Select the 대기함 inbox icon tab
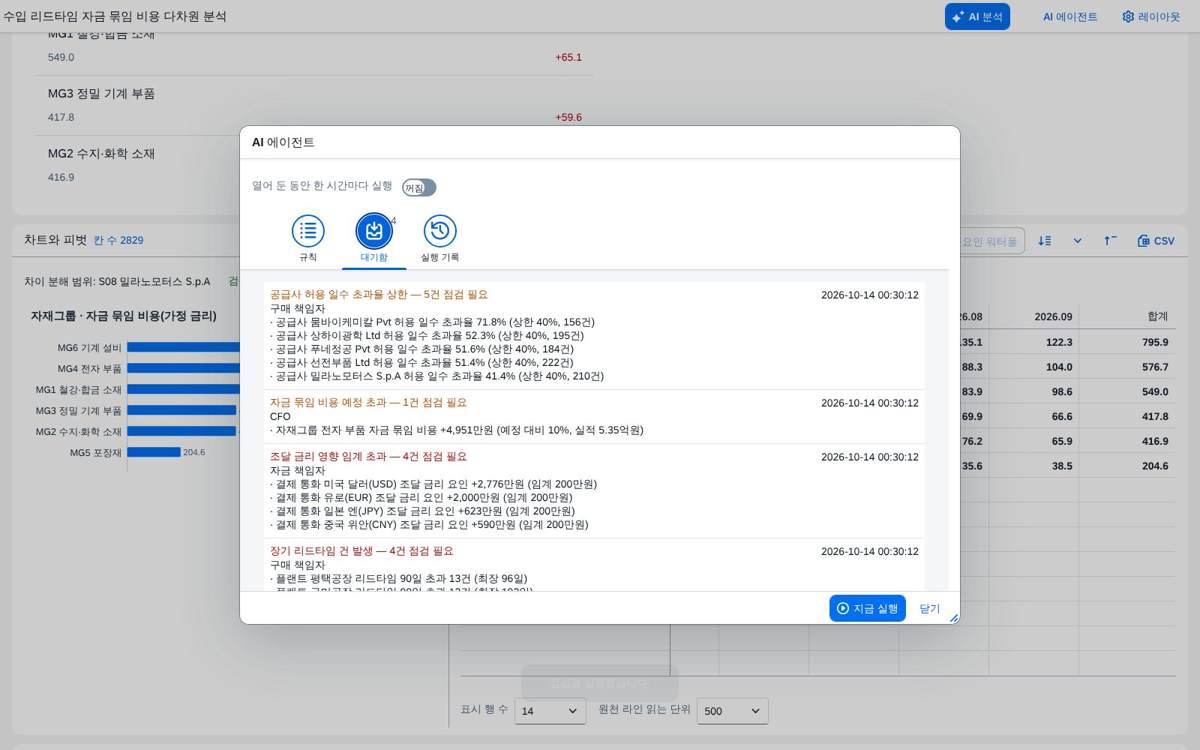This screenshot has width=1200, height=750. (x=374, y=239)
